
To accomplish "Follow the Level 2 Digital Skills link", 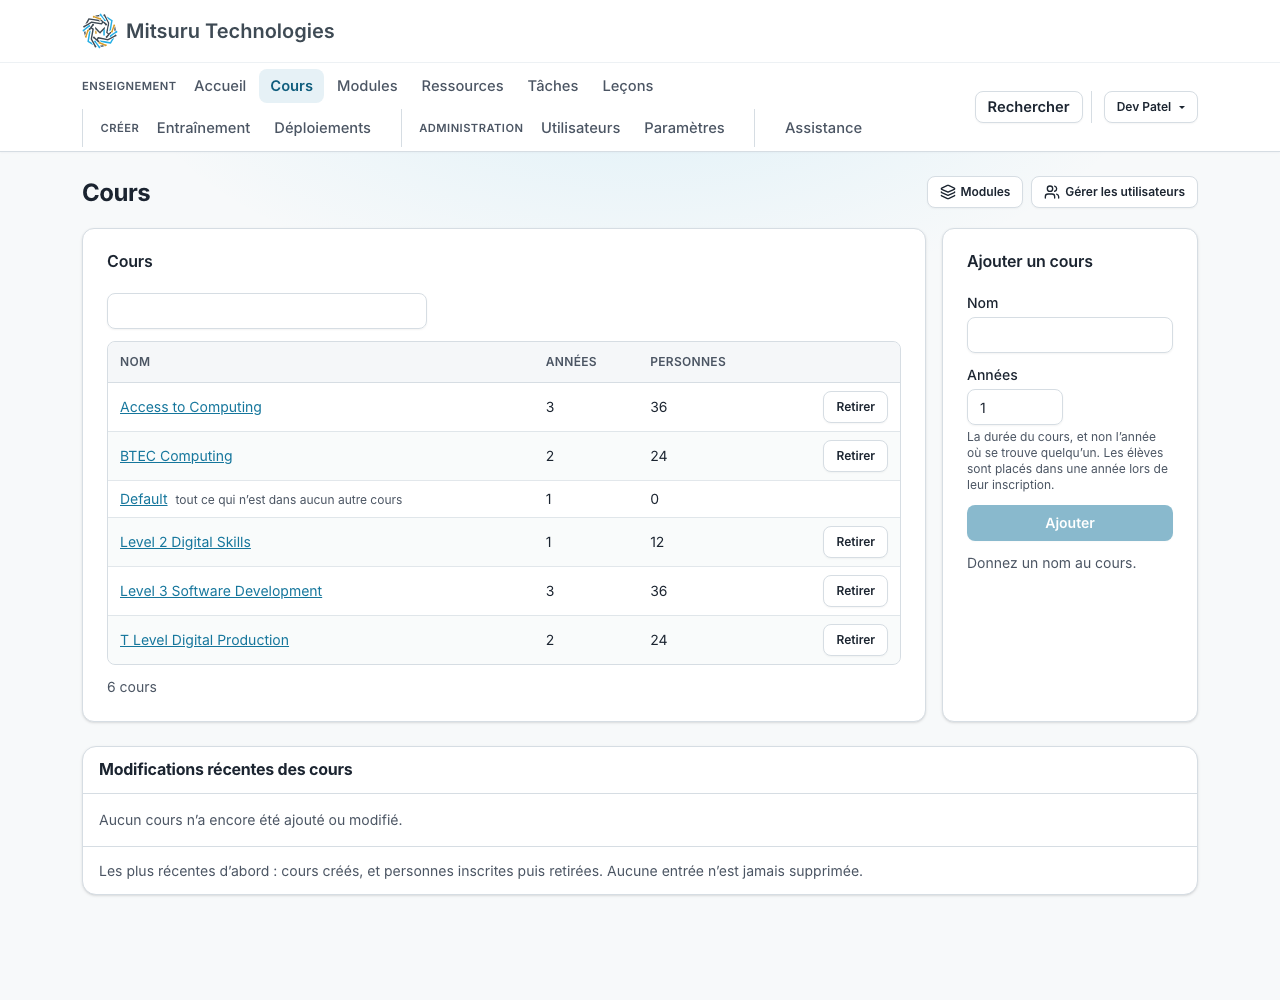I will pos(185,542).
